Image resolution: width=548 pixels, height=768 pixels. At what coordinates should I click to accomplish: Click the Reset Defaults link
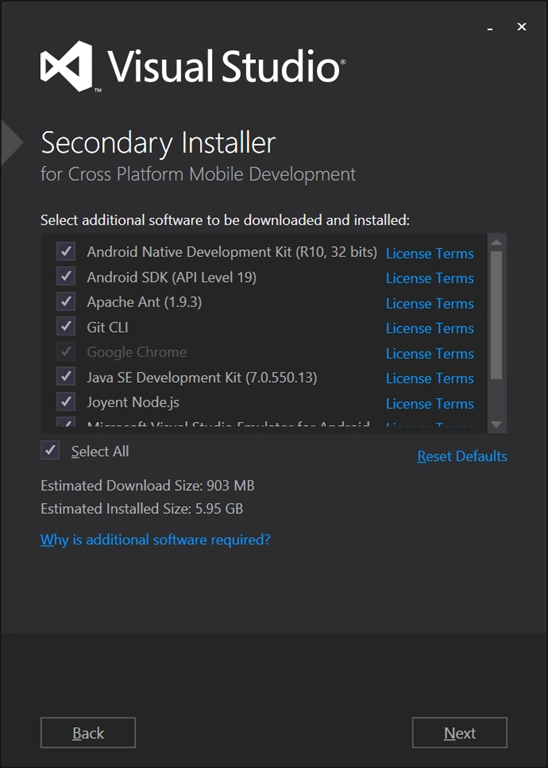[x=462, y=456]
